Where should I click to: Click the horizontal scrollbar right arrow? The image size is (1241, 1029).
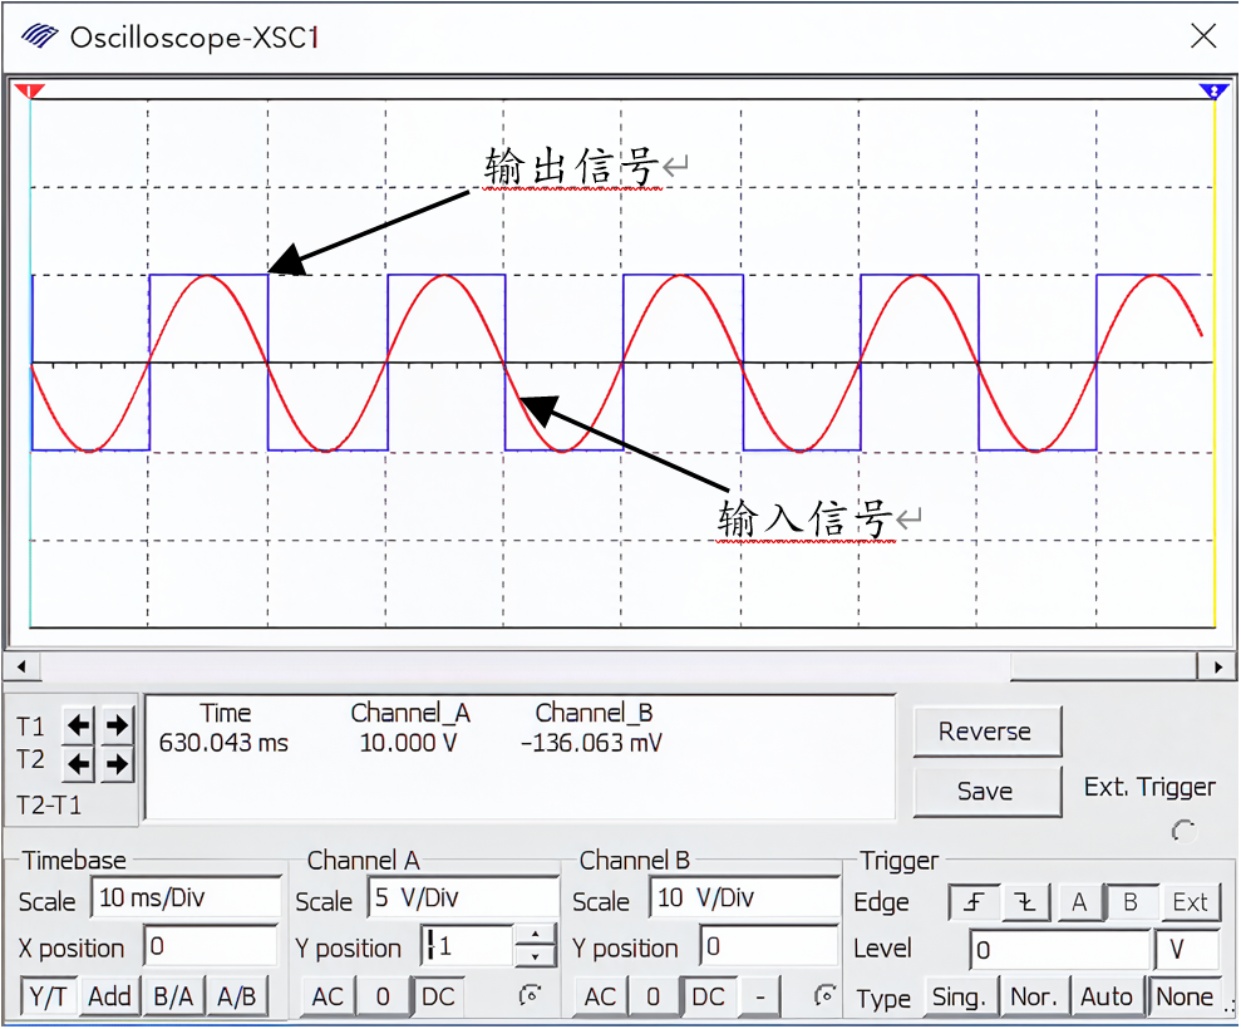pyautogui.click(x=1217, y=666)
